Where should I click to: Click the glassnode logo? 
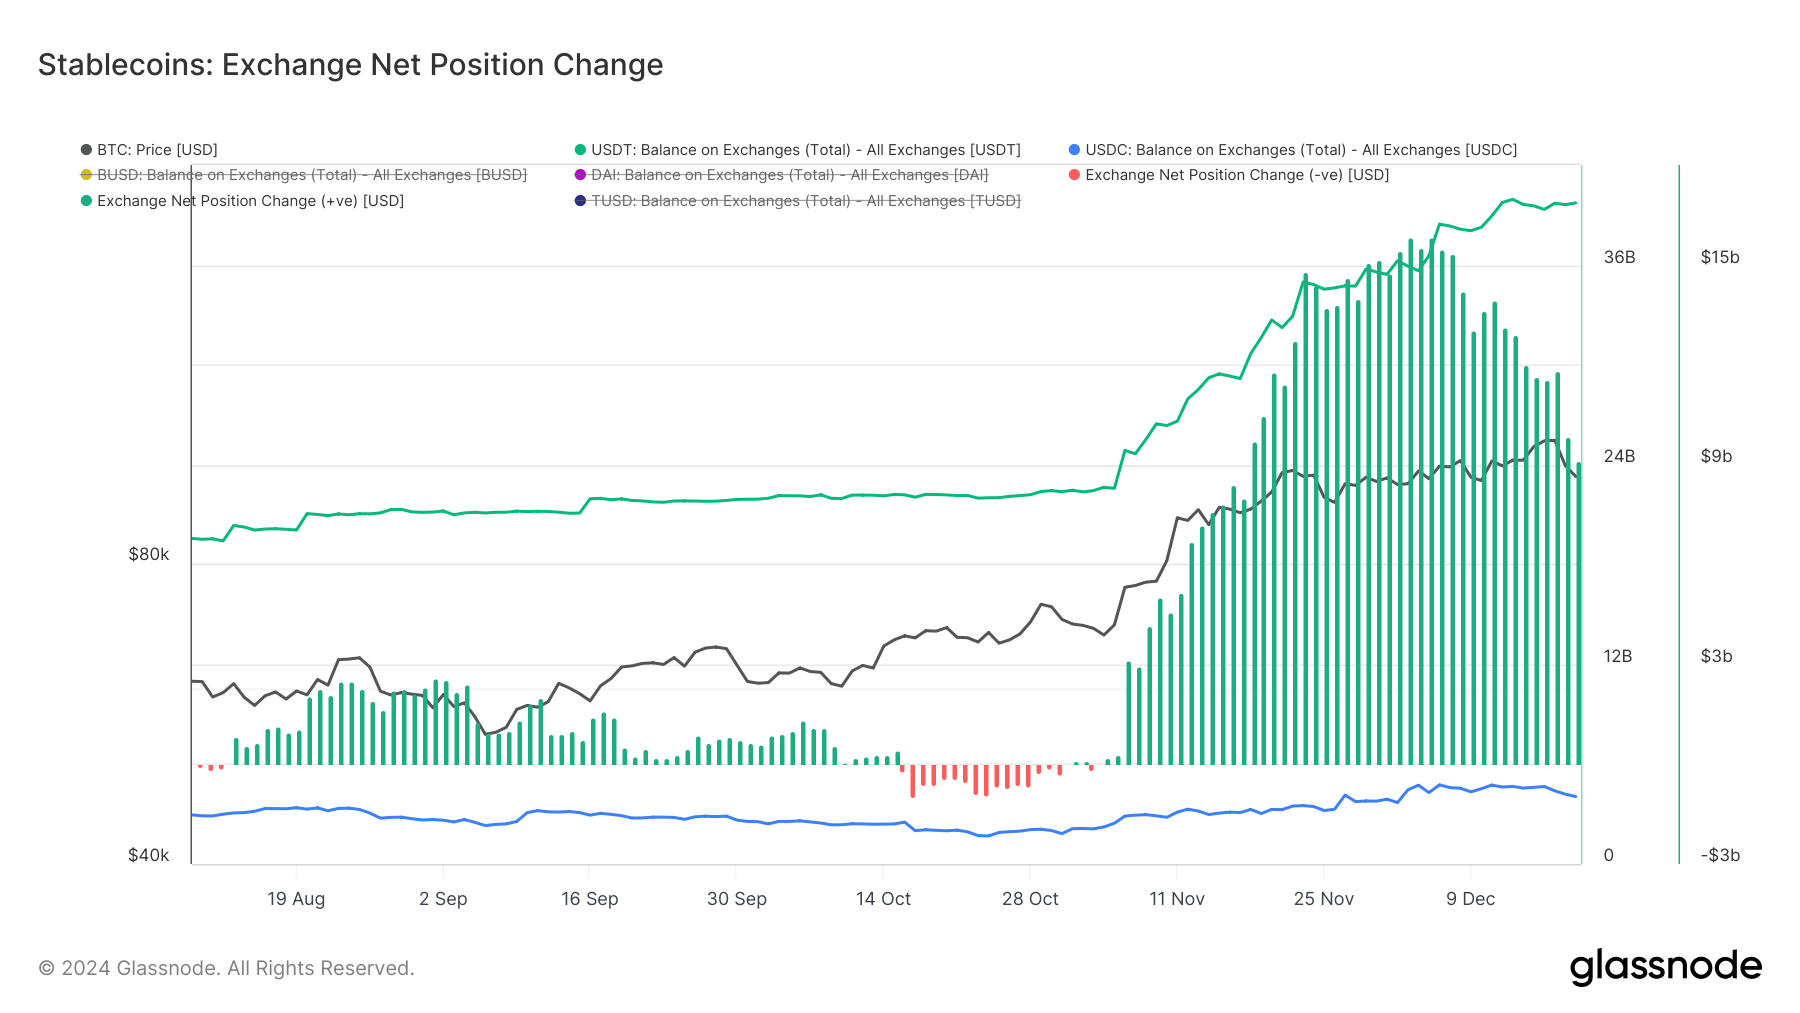tap(1665, 966)
